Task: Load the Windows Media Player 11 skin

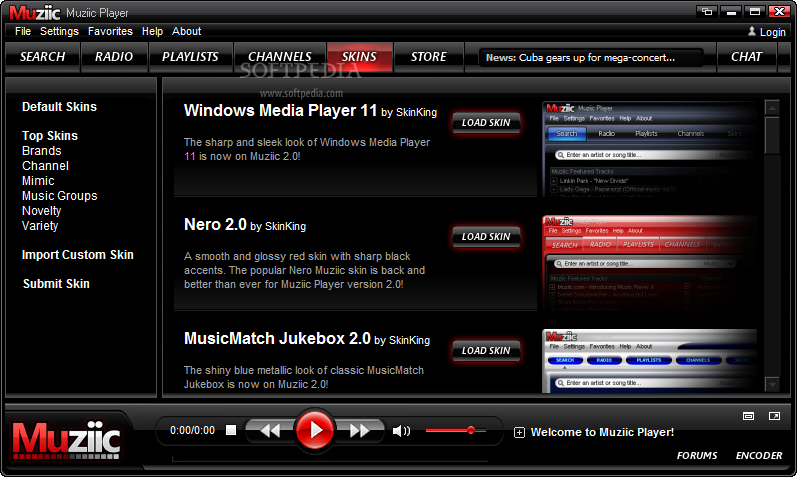Action: [x=486, y=123]
